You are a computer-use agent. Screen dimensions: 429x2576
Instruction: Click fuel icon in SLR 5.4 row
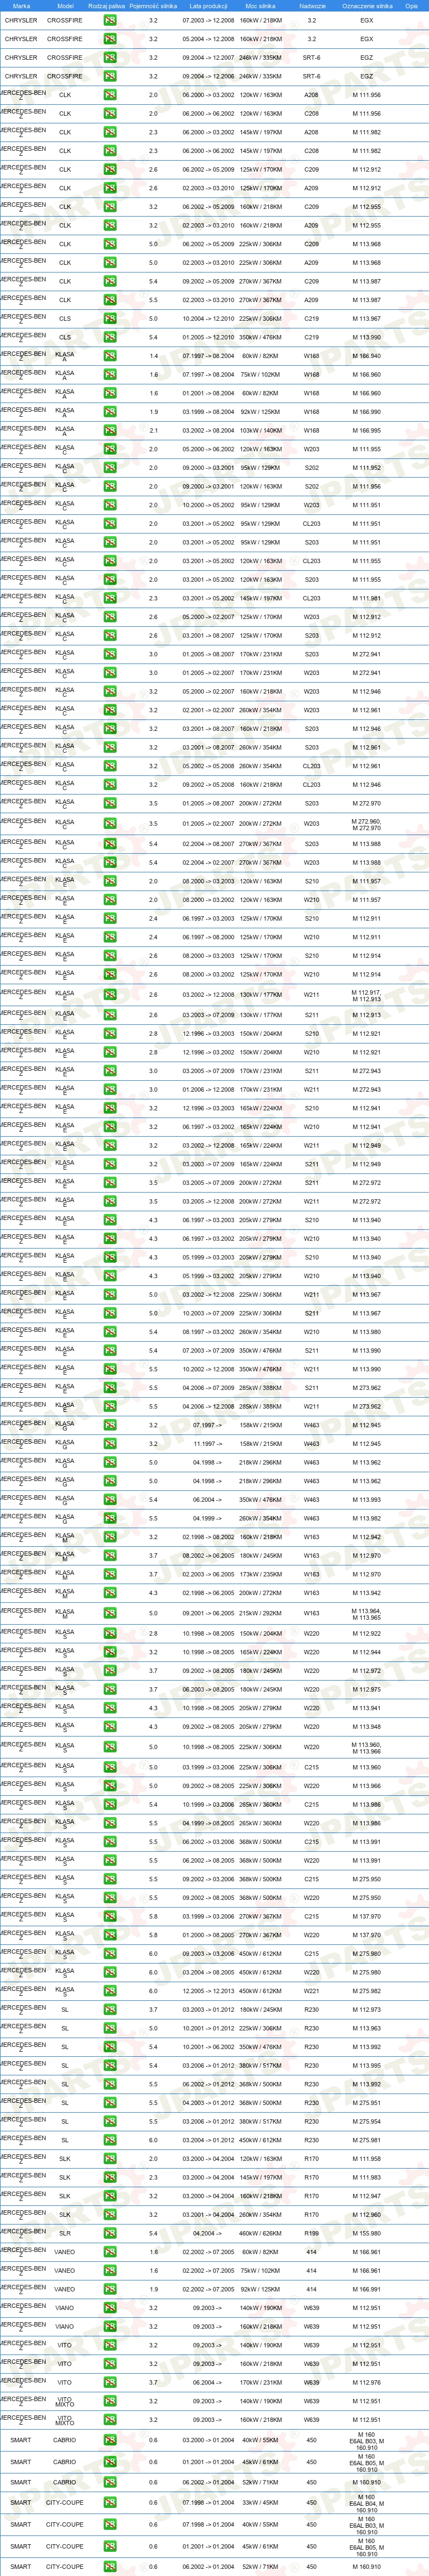(110, 2233)
